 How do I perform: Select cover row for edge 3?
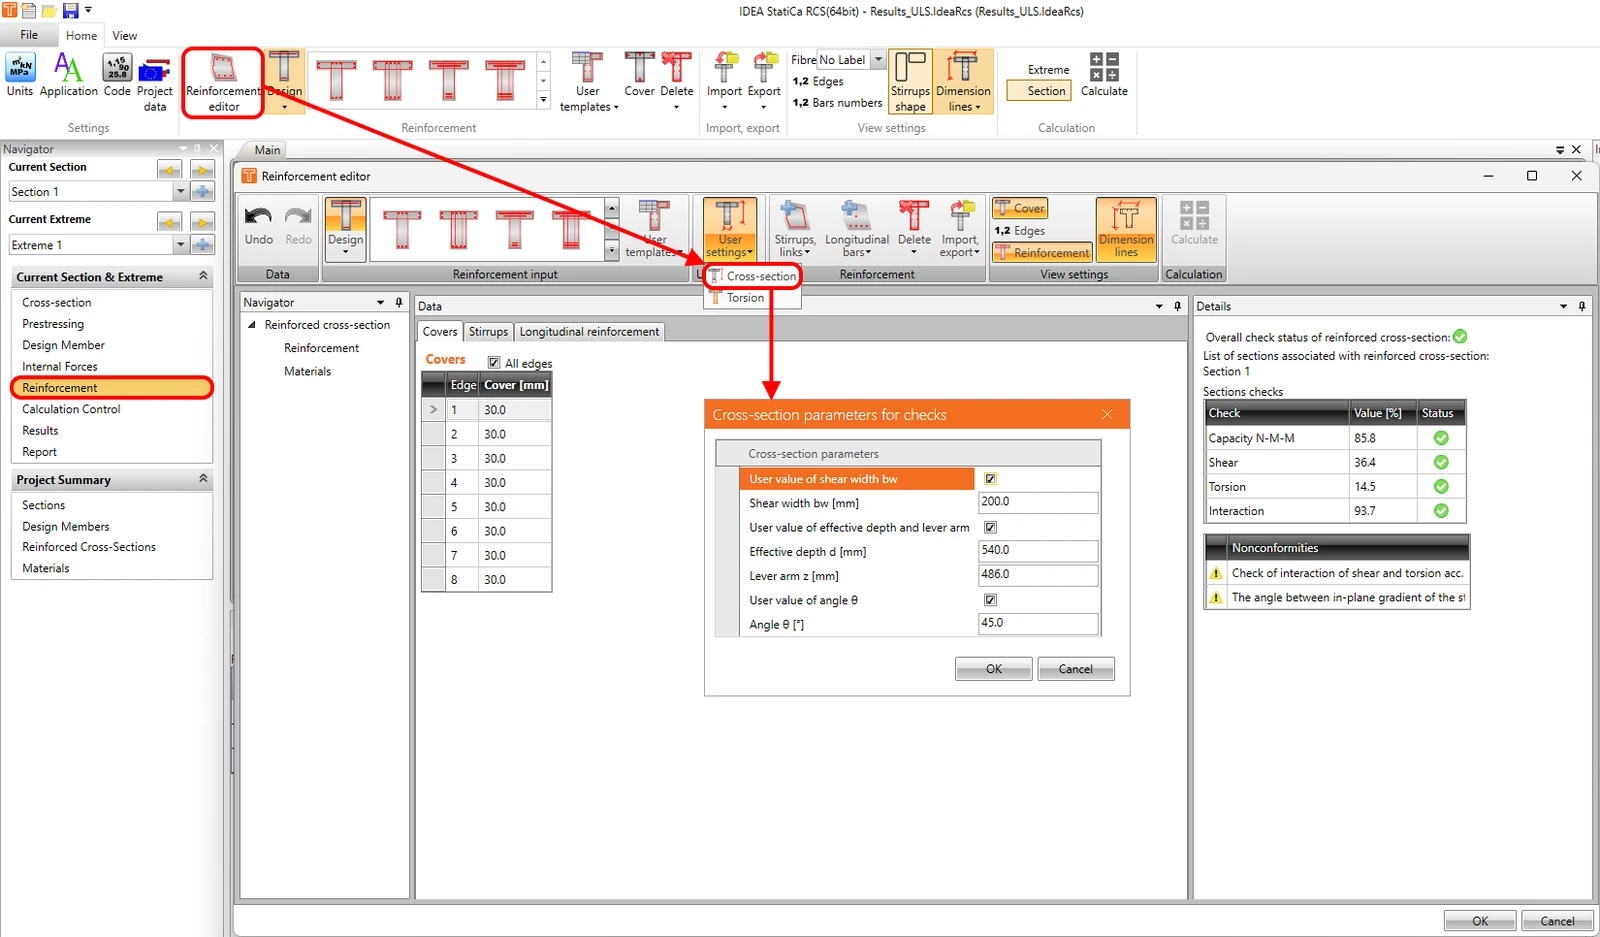pos(486,458)
